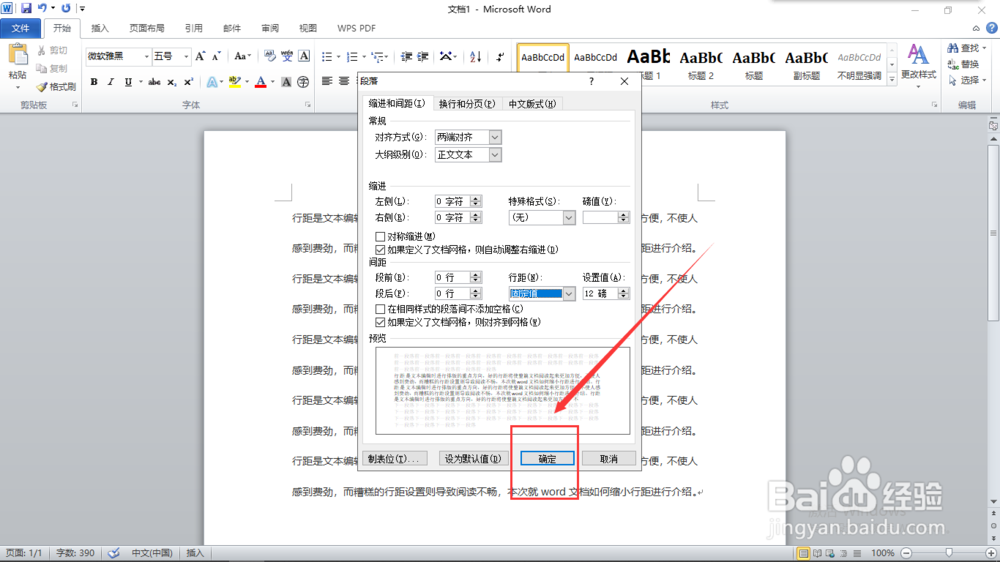Click the Word Help question mark icon
Screen dimensions: 1000x562
click(x=992, y=28)
